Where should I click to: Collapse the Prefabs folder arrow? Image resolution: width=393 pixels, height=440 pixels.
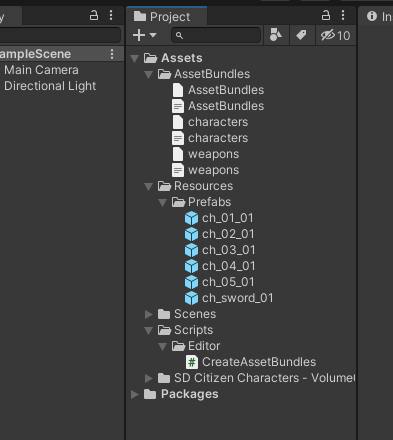pyautogui.click(x=163, y=203)
